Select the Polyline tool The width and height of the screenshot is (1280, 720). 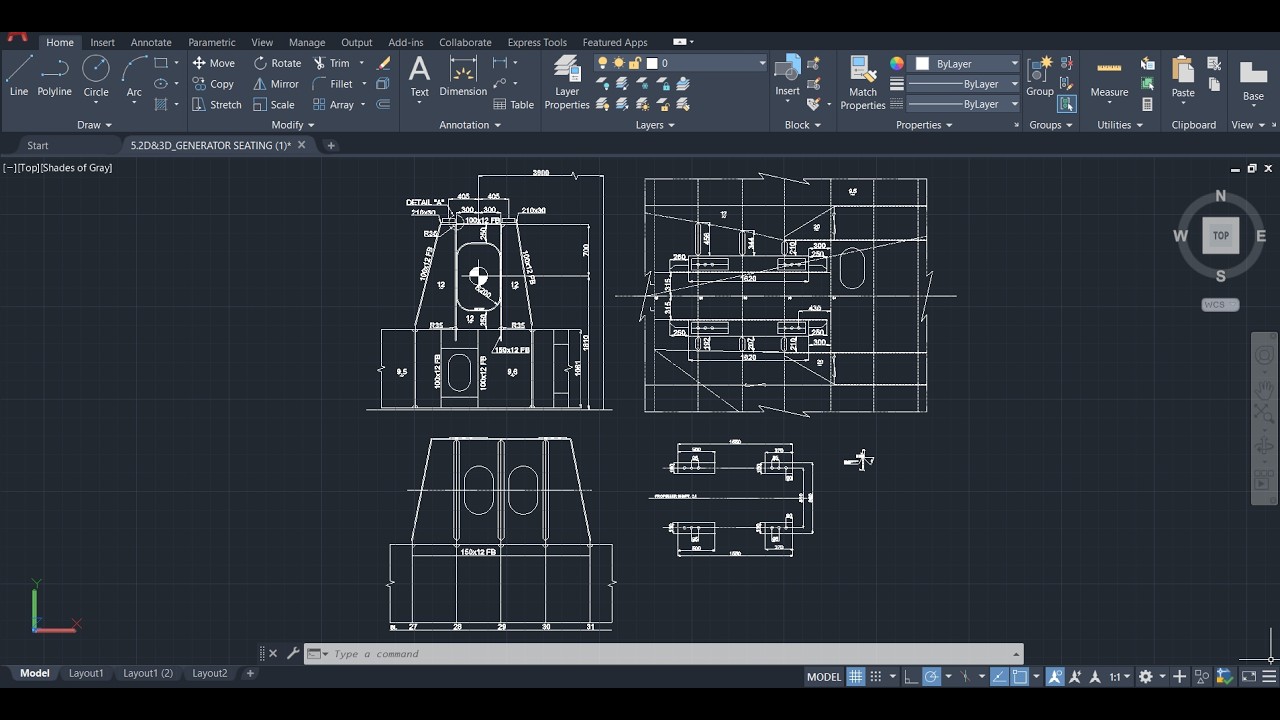[54, 77]
